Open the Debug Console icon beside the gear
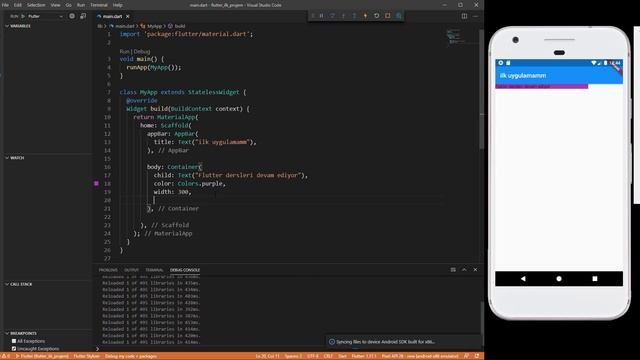The width and height of the screenshot is (640, 360). click(83, 16)
